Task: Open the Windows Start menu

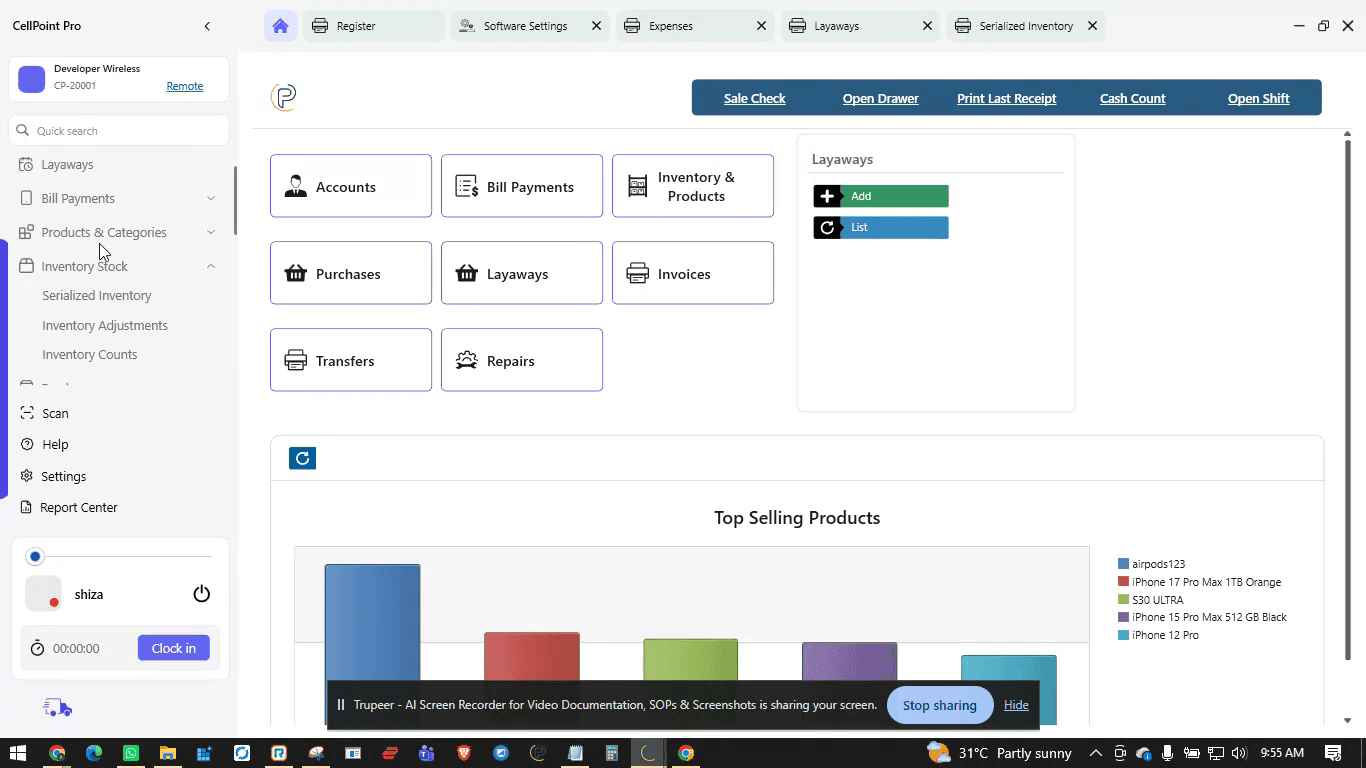Action: point(17,753)
